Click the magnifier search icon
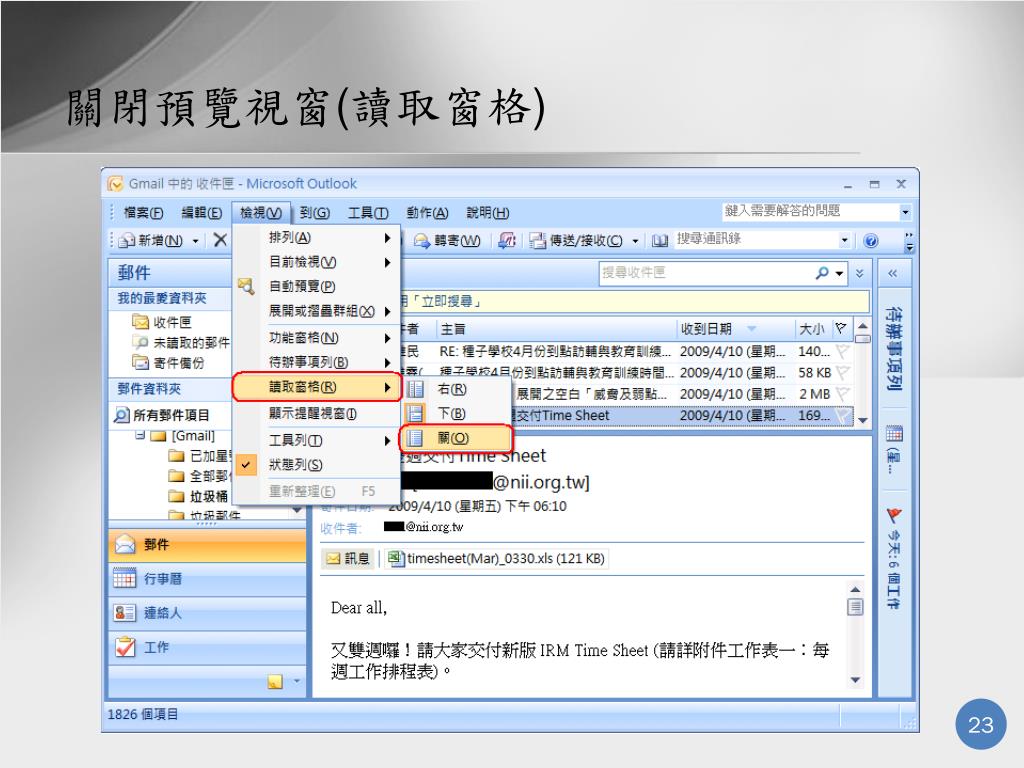 pos(822,273)
